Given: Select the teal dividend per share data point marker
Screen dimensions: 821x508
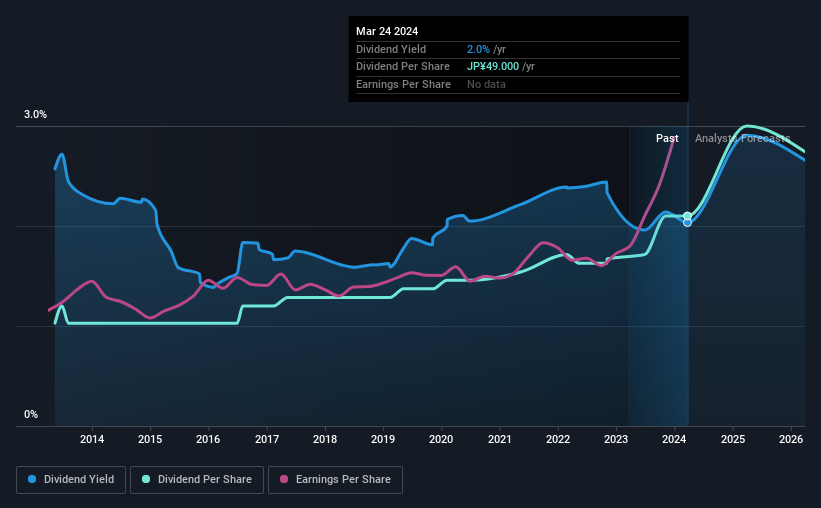Looking at the screenshot, I should click(687, 216).
